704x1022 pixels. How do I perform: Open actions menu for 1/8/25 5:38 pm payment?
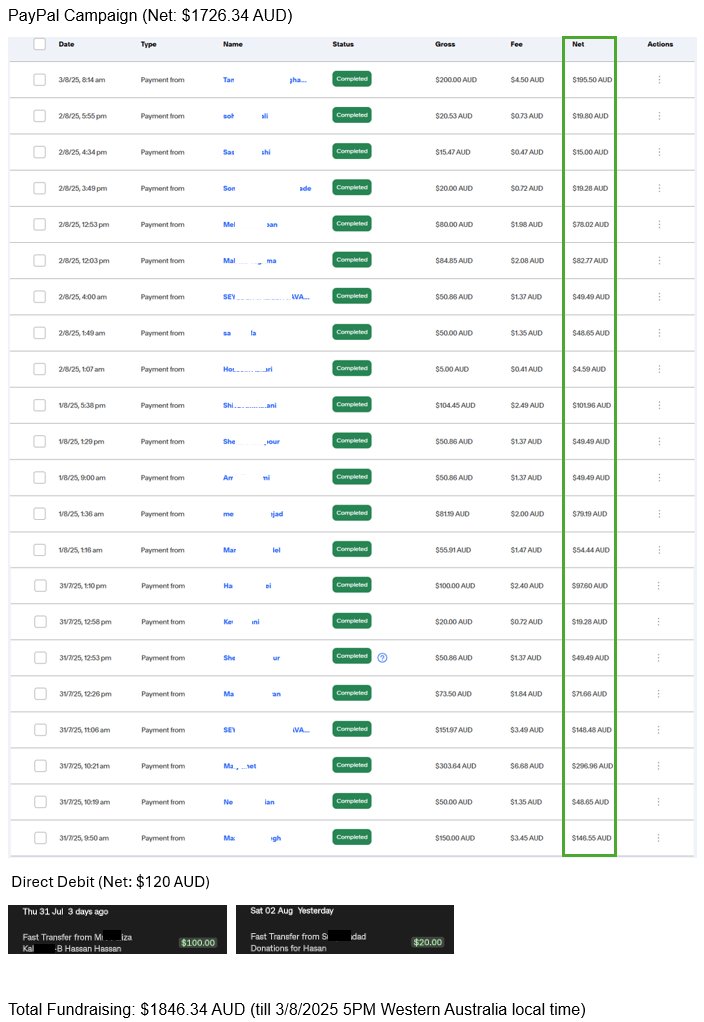pyautogui.click(x=659, y=405)
